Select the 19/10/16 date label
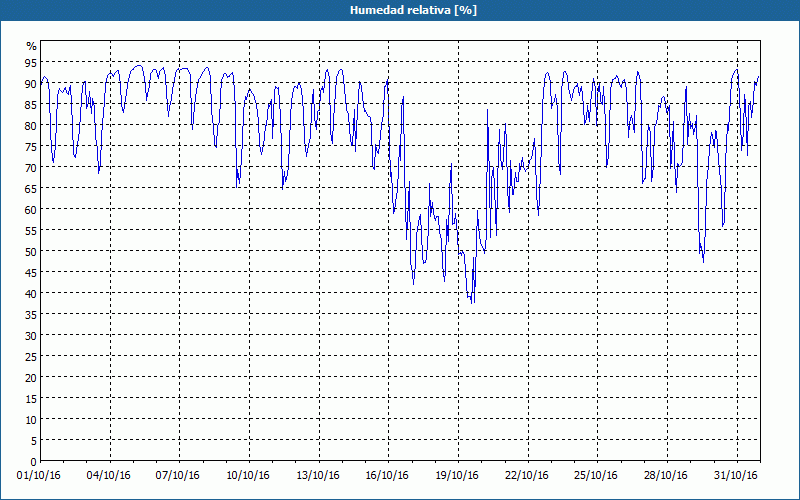 point(457,476)
